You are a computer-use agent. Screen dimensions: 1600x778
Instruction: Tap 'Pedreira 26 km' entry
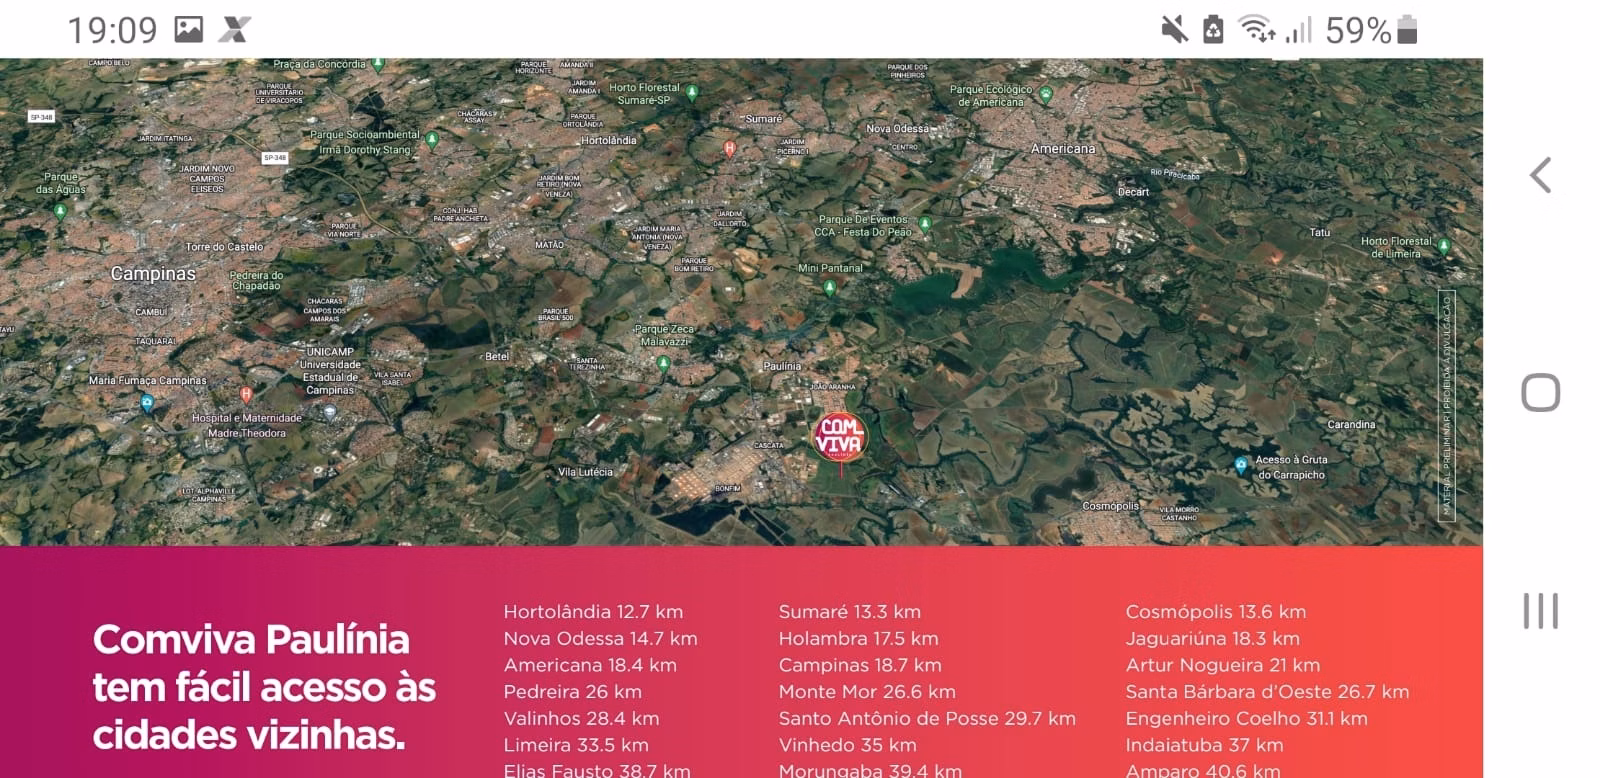pos(572,691)
